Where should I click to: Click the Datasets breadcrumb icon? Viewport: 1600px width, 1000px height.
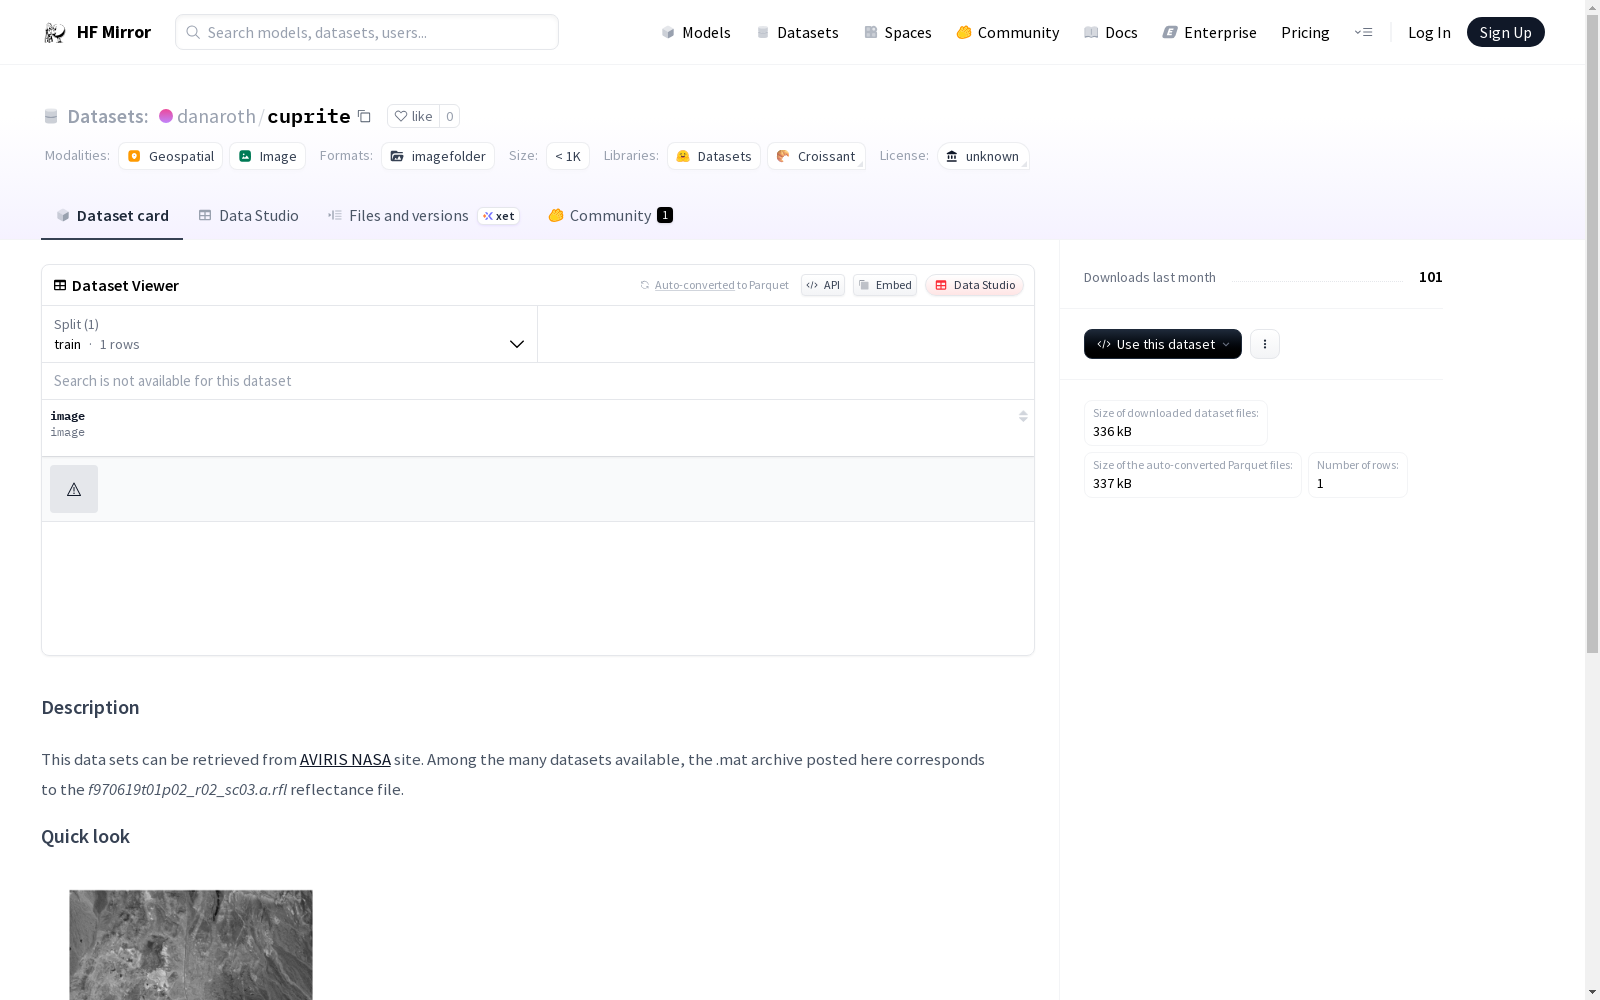[x=51, y=116]
